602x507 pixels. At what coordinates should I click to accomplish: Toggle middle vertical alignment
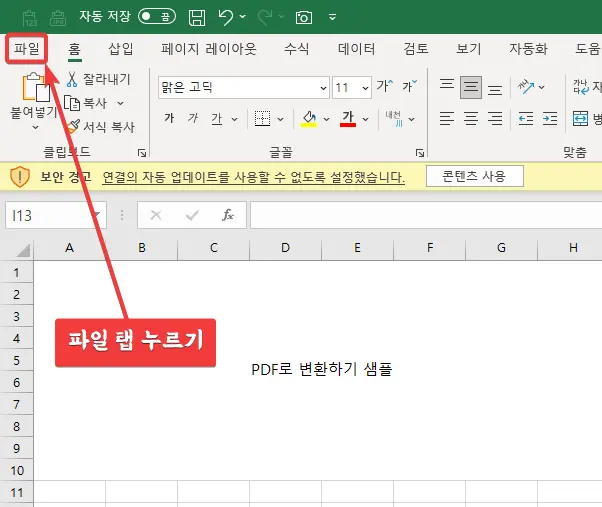point(471,88)
